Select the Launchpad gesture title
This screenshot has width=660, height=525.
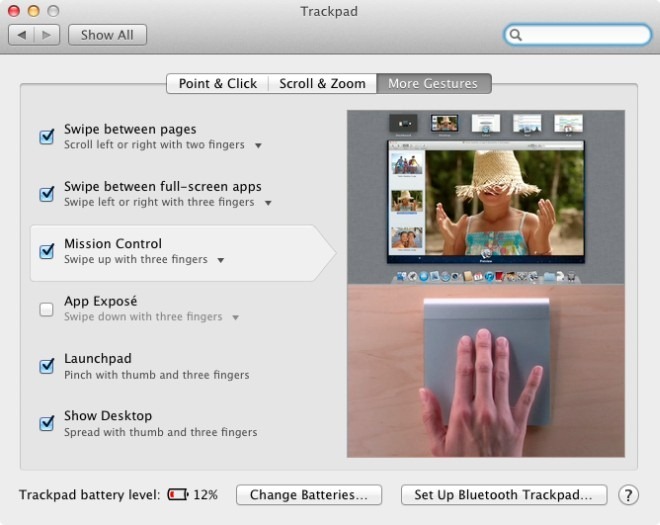(98, 358)
